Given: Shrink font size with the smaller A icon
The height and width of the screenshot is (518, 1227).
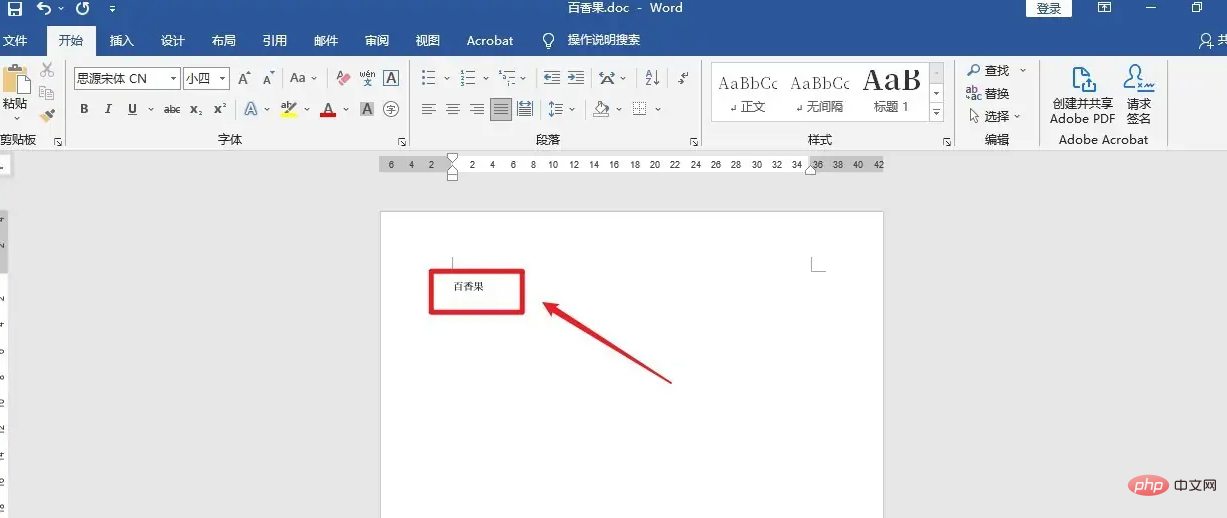Looking at the screenshot, I should pyautogui.click(x=268, y=78).
